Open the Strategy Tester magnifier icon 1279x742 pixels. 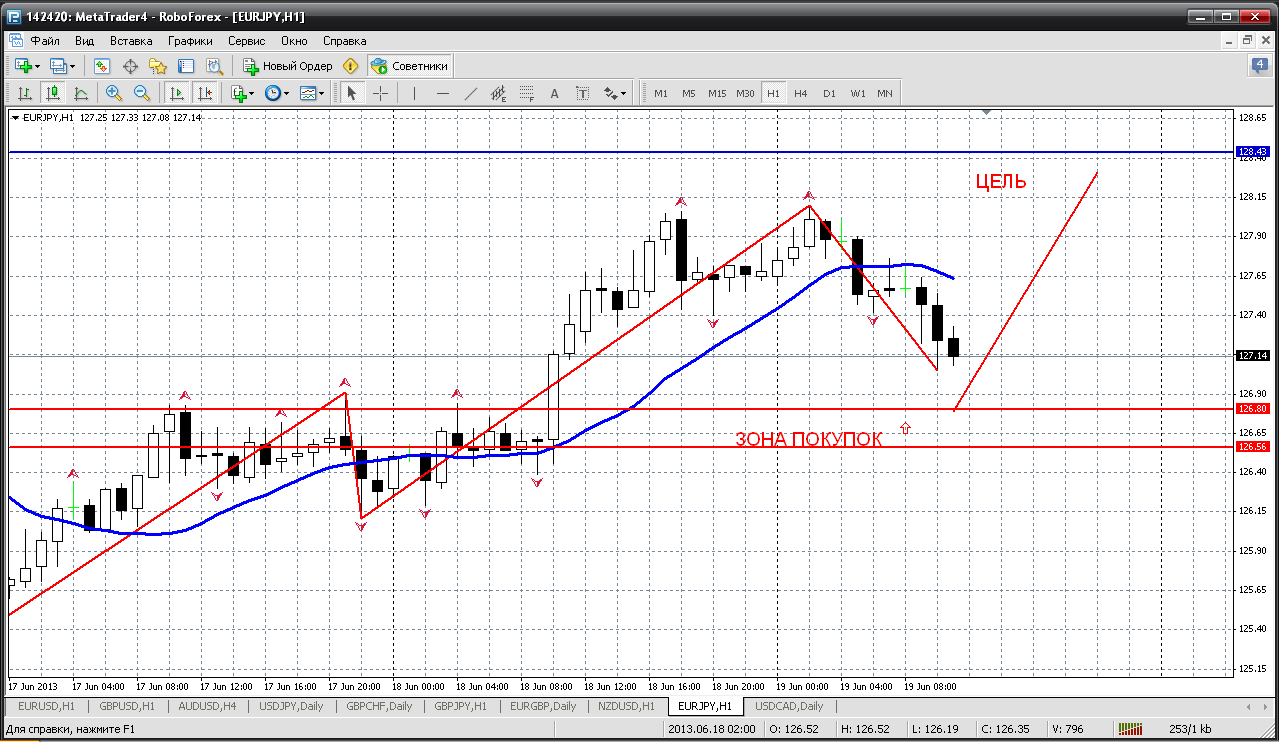click(x=214, y=66)
